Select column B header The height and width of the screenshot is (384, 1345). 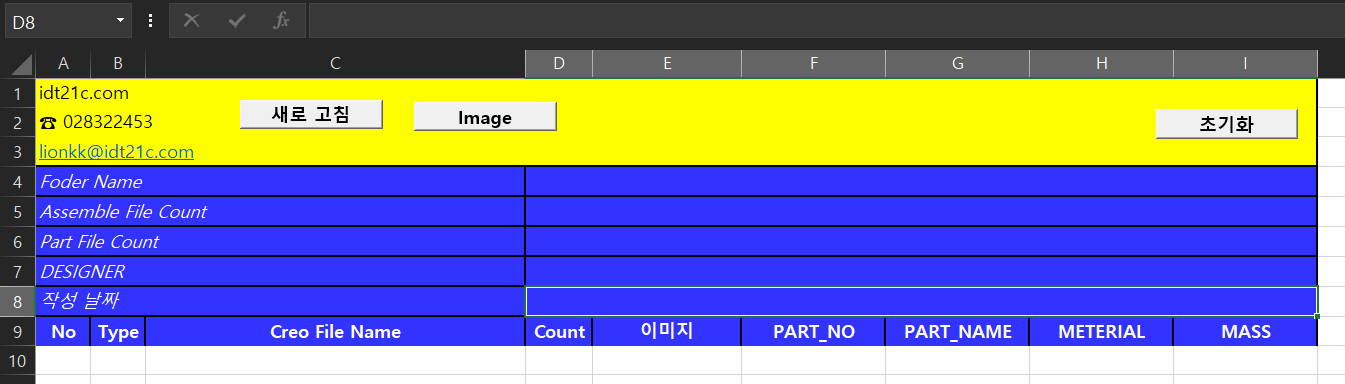tap(118, 64)
